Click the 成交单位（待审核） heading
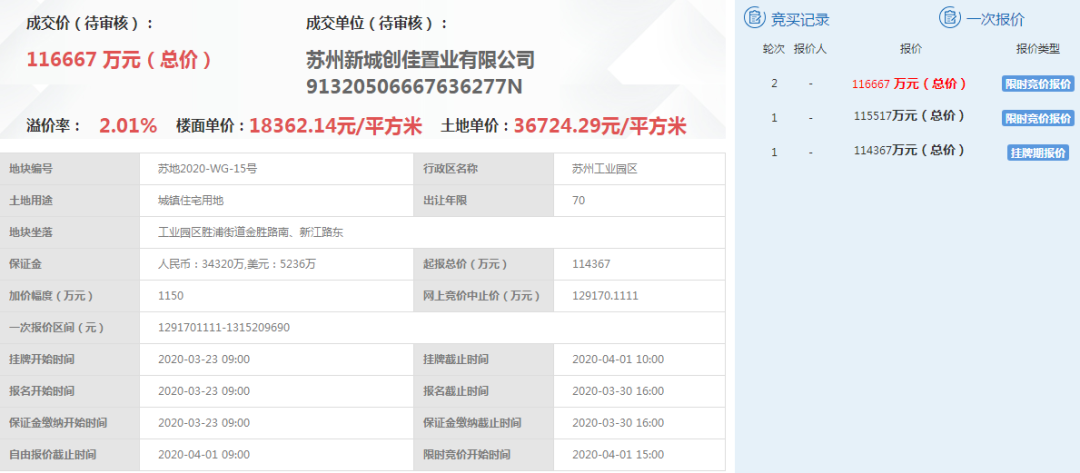Screen dimensions: 1080x473 tap(377, 23)
